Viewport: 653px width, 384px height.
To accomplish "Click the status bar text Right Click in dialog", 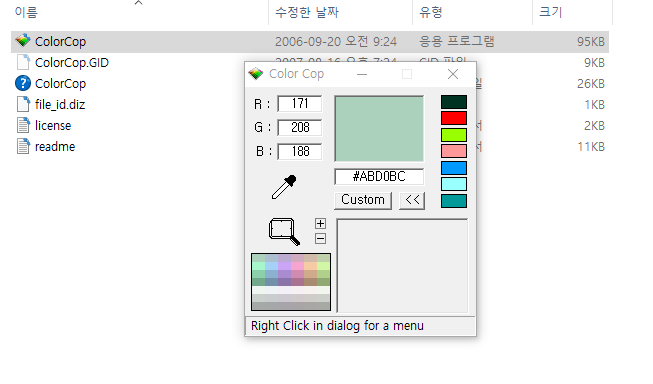I will (337, 326).
